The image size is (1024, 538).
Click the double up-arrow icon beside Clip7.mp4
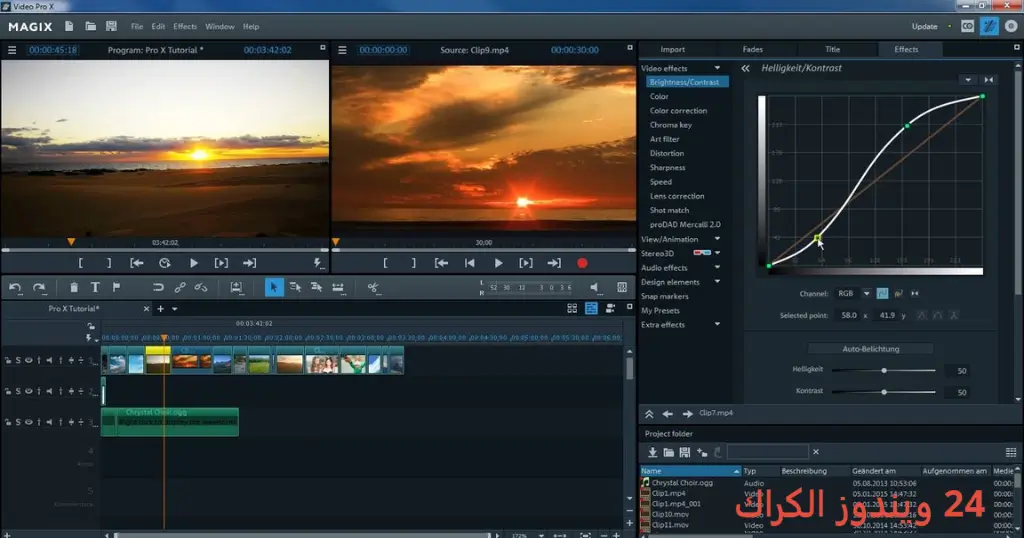[649, 413]
